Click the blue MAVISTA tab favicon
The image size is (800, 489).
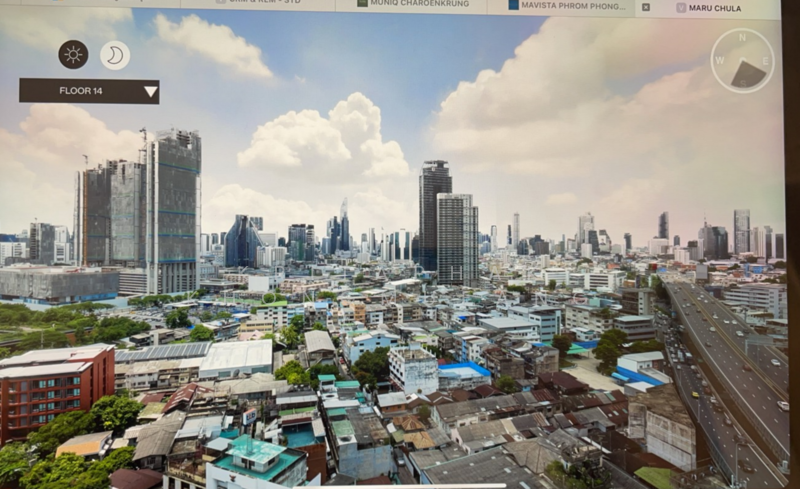513,5
